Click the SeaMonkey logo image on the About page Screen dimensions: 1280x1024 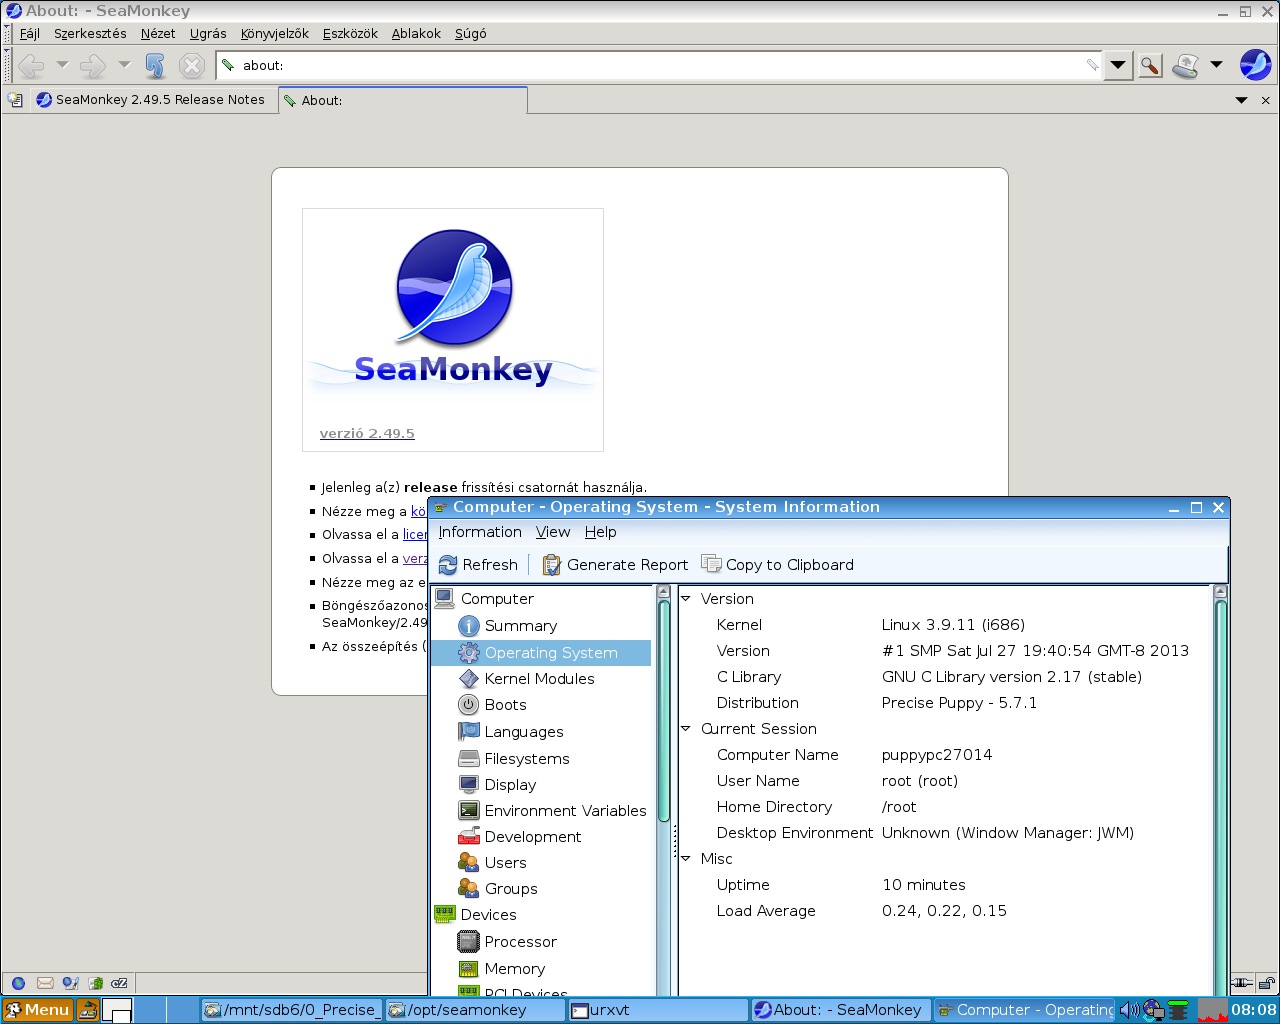(x=453, y=310)
